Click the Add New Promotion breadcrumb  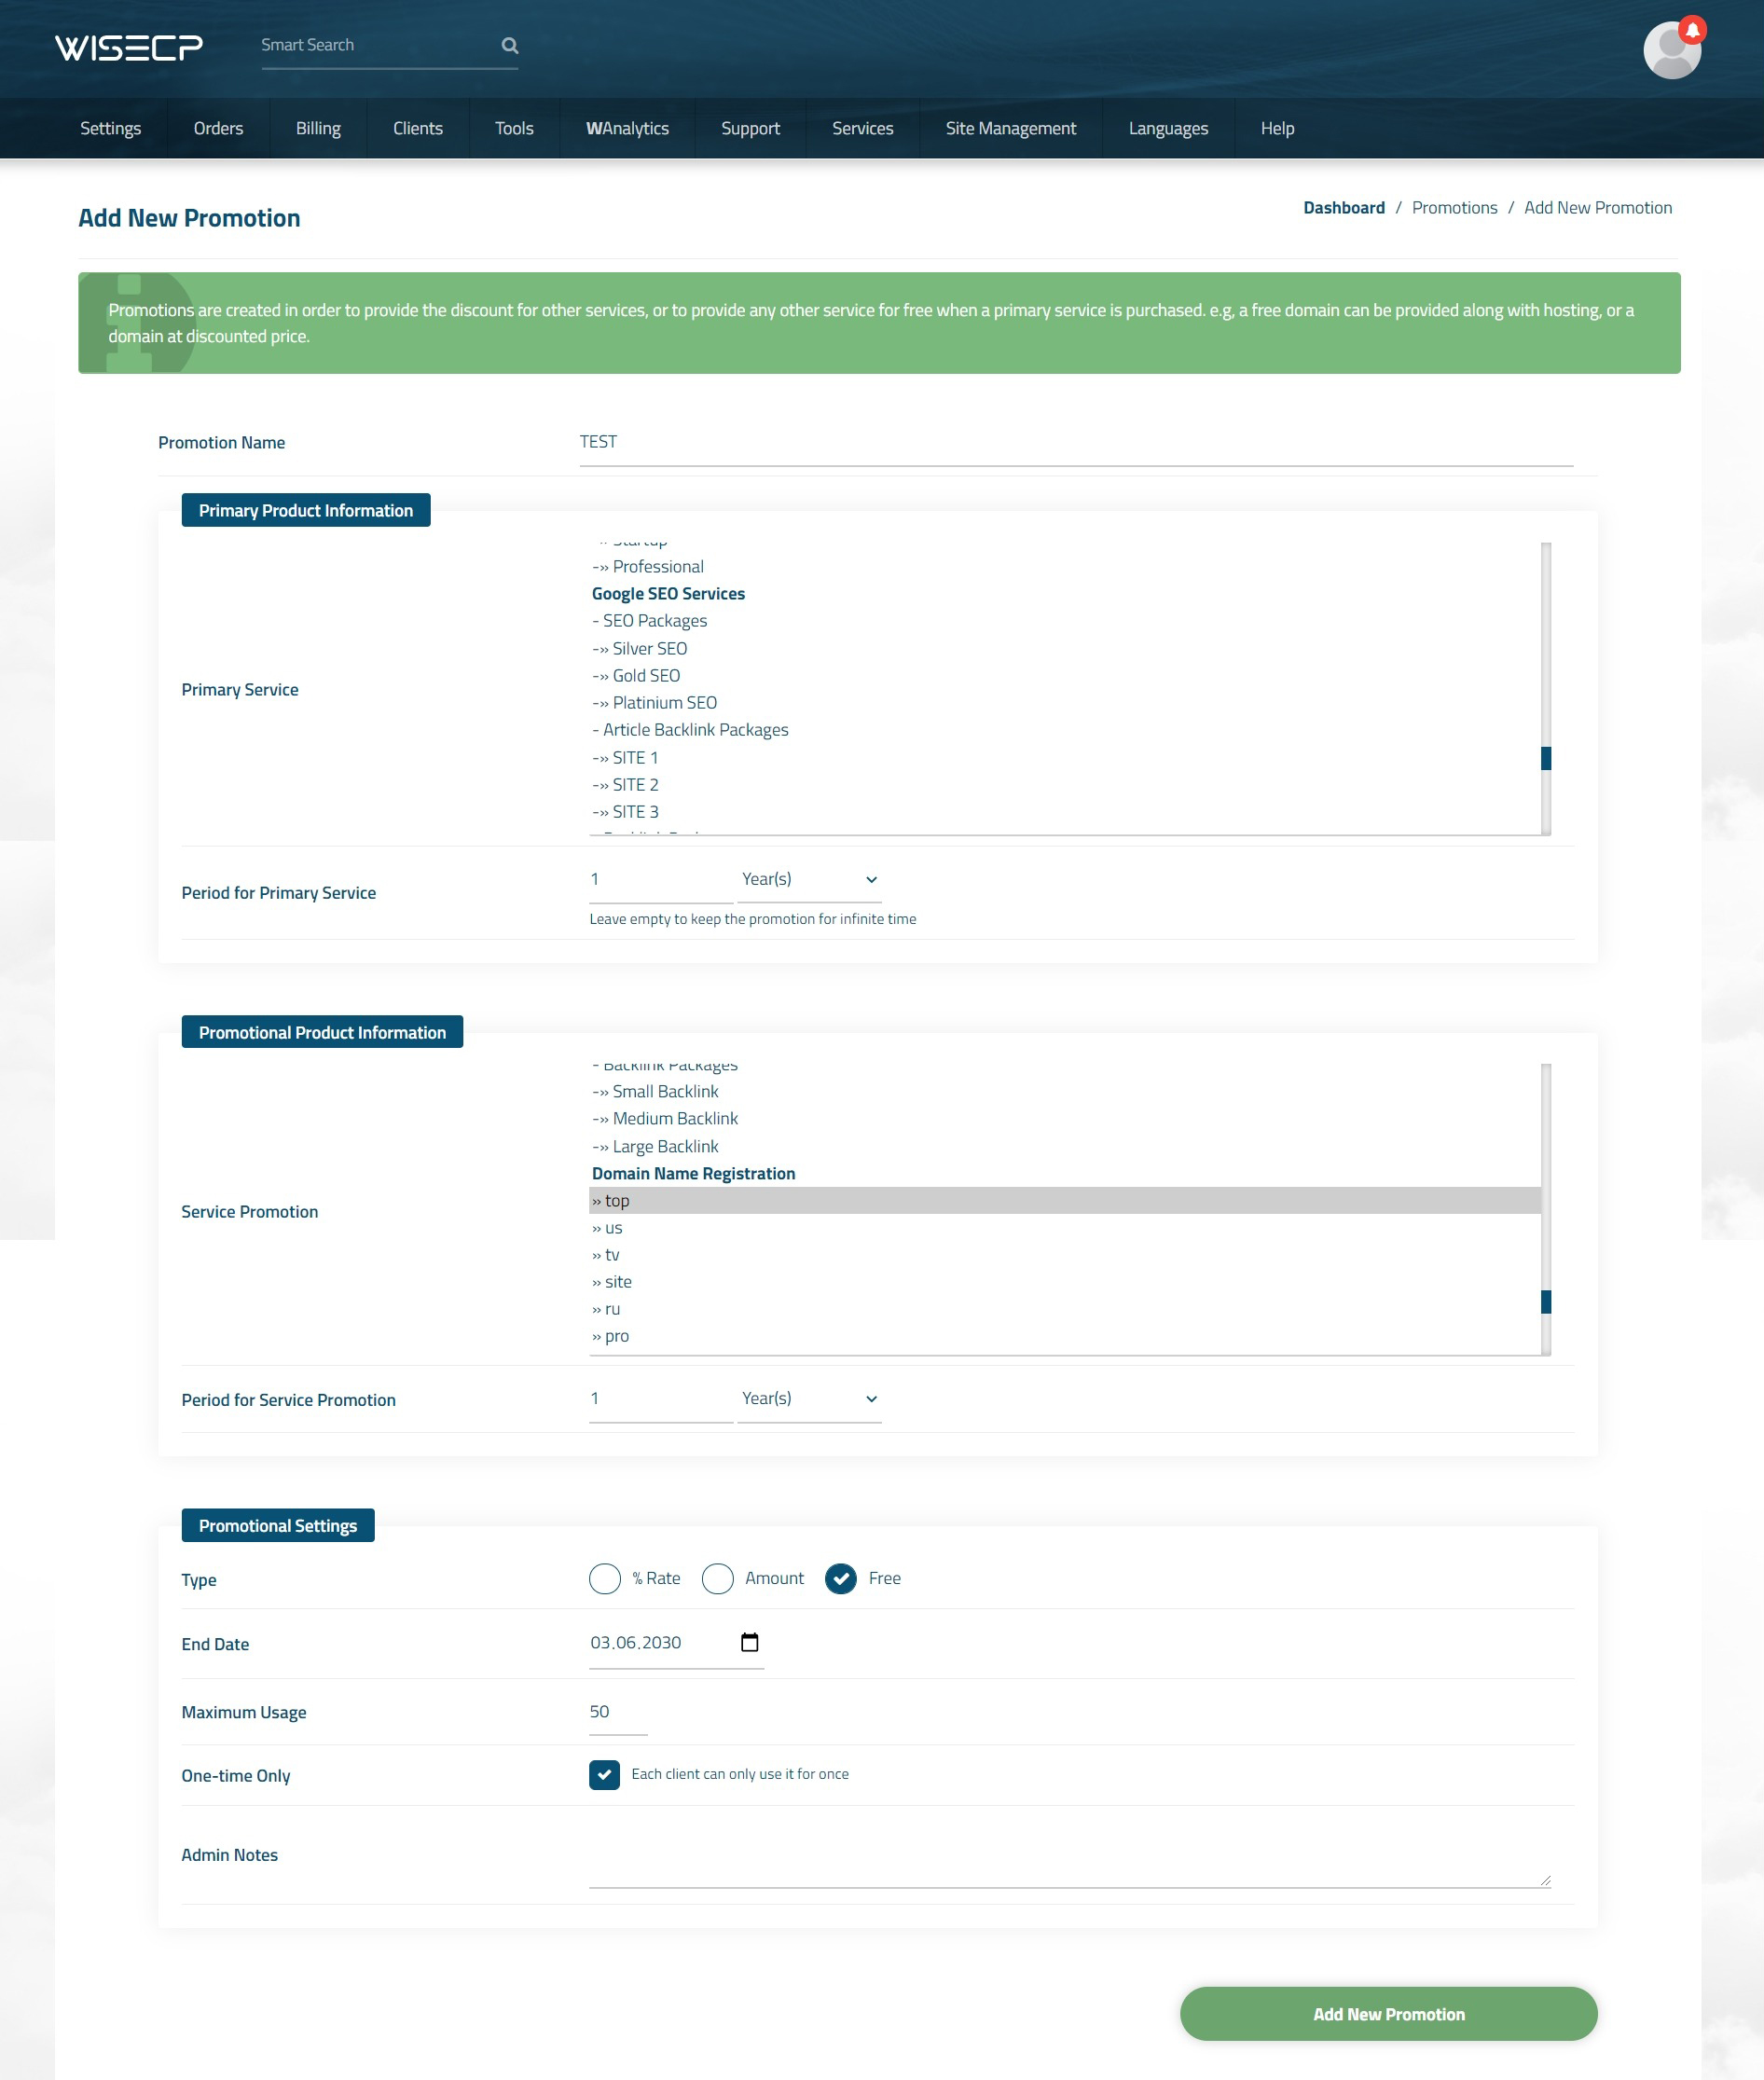1597,207
